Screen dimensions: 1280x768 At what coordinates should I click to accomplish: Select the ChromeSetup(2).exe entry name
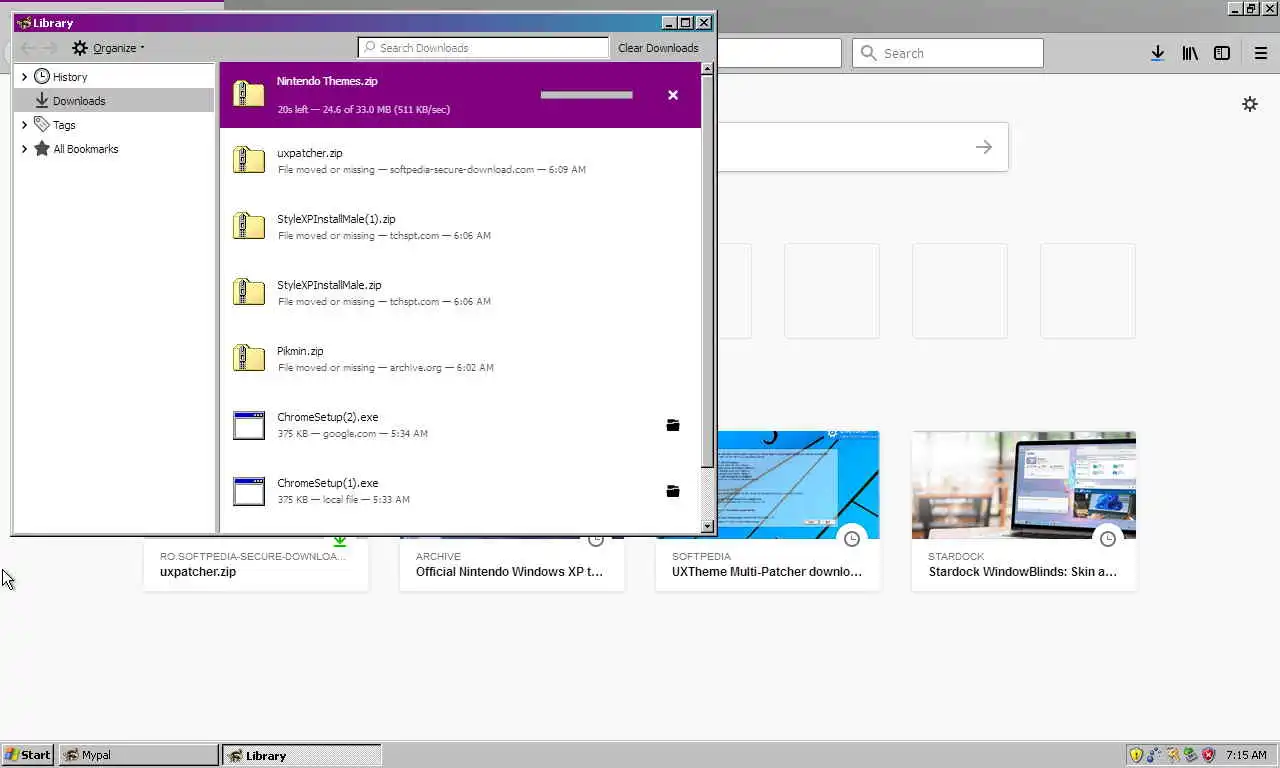327,417
